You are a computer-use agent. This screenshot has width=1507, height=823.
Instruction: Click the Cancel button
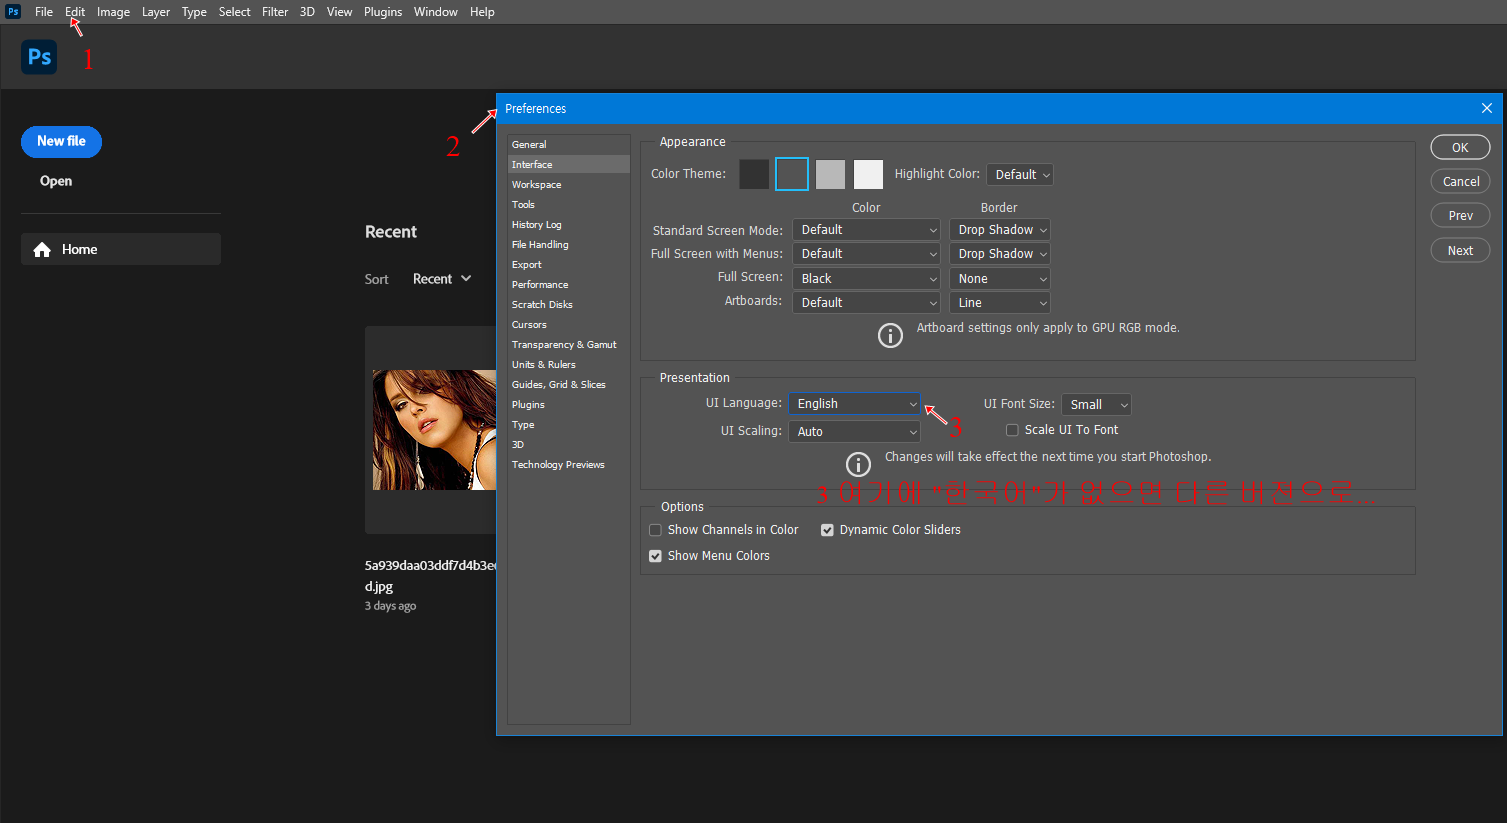(x=1460, y=181)
